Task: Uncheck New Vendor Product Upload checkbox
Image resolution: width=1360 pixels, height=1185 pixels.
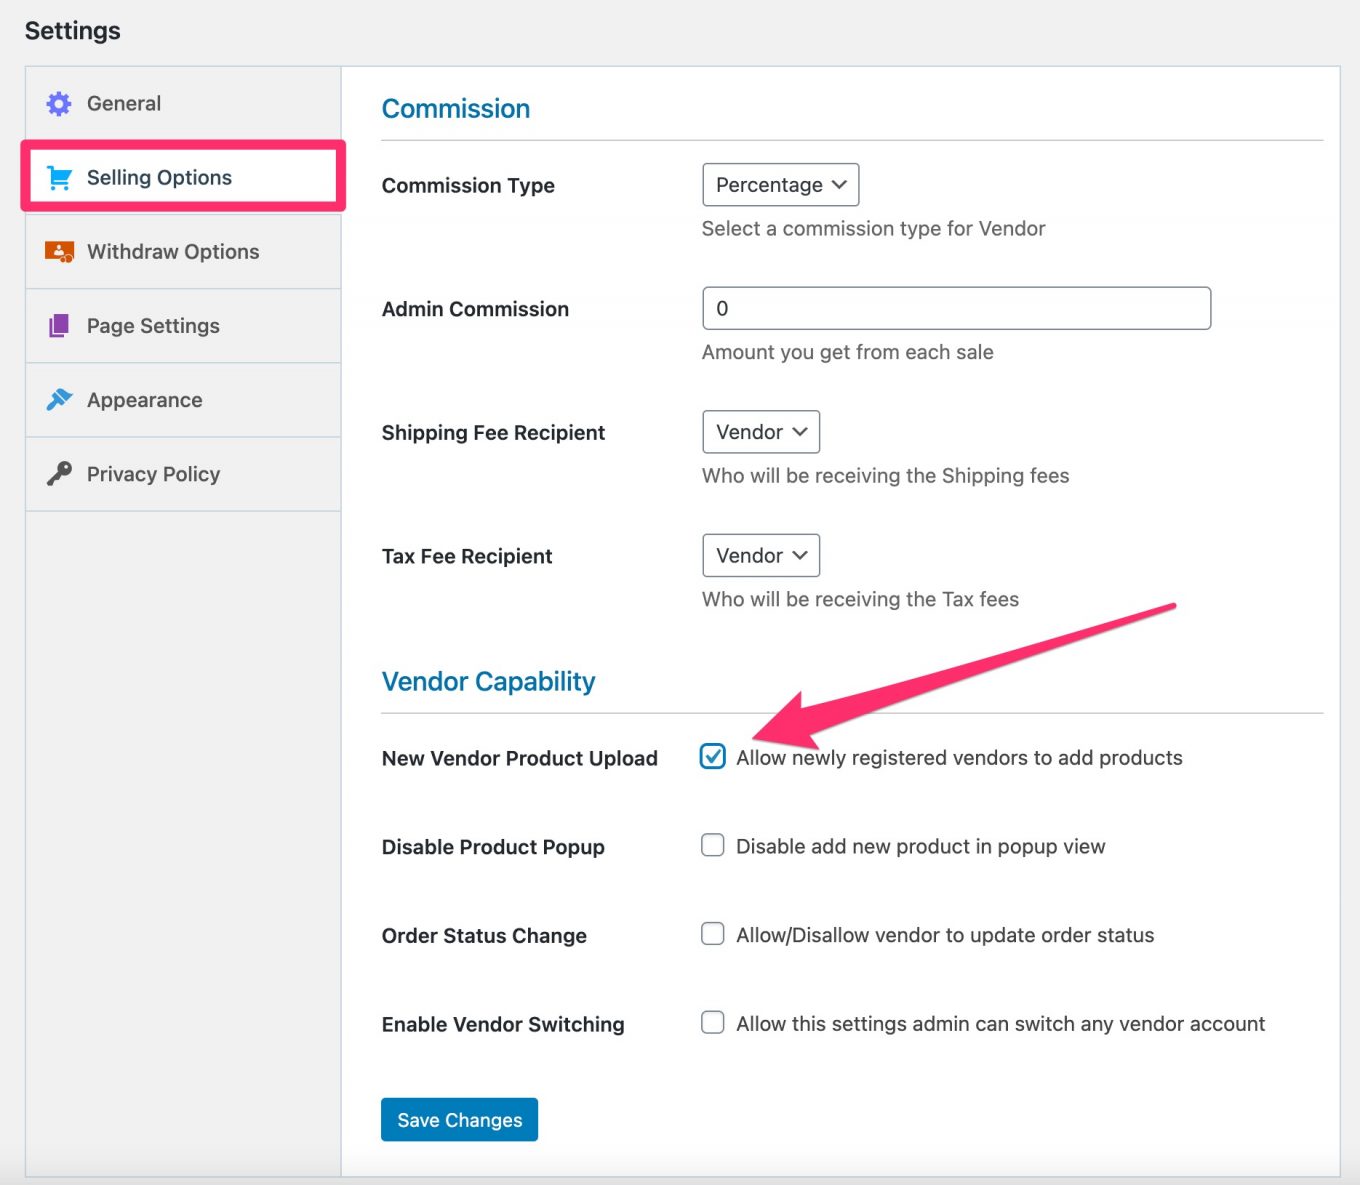Action: 712,757
